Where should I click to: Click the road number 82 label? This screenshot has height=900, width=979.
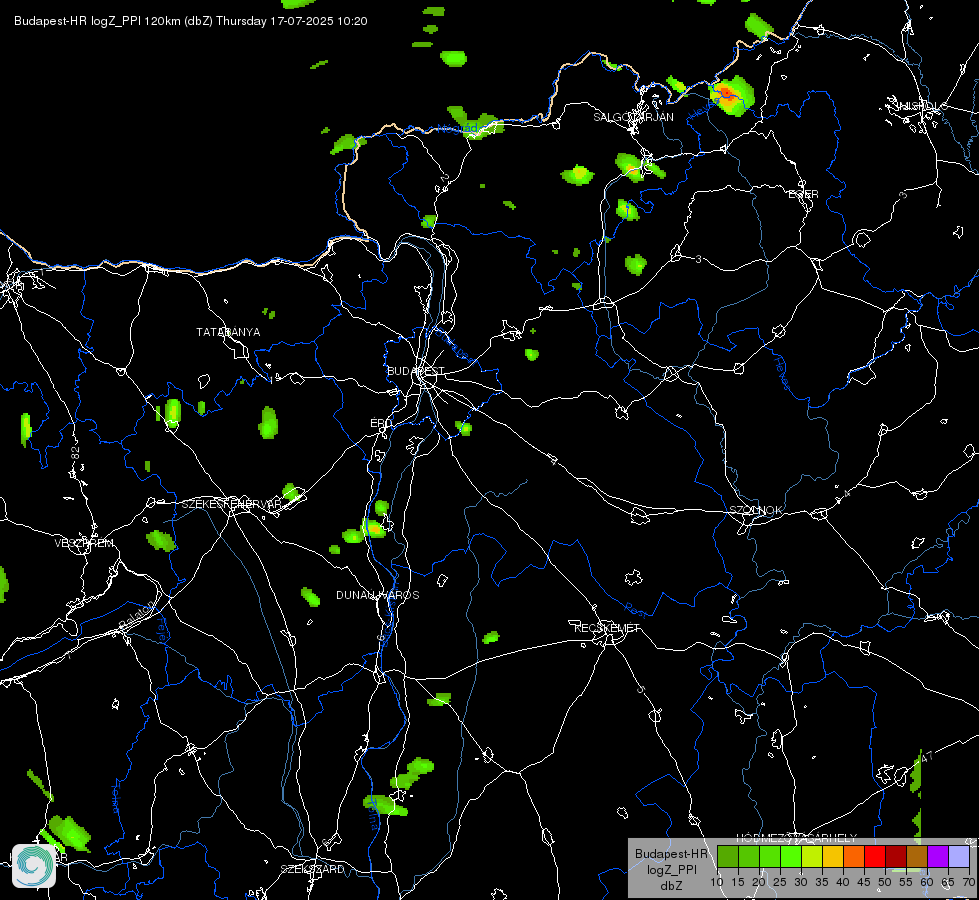[x=76, y=454]
